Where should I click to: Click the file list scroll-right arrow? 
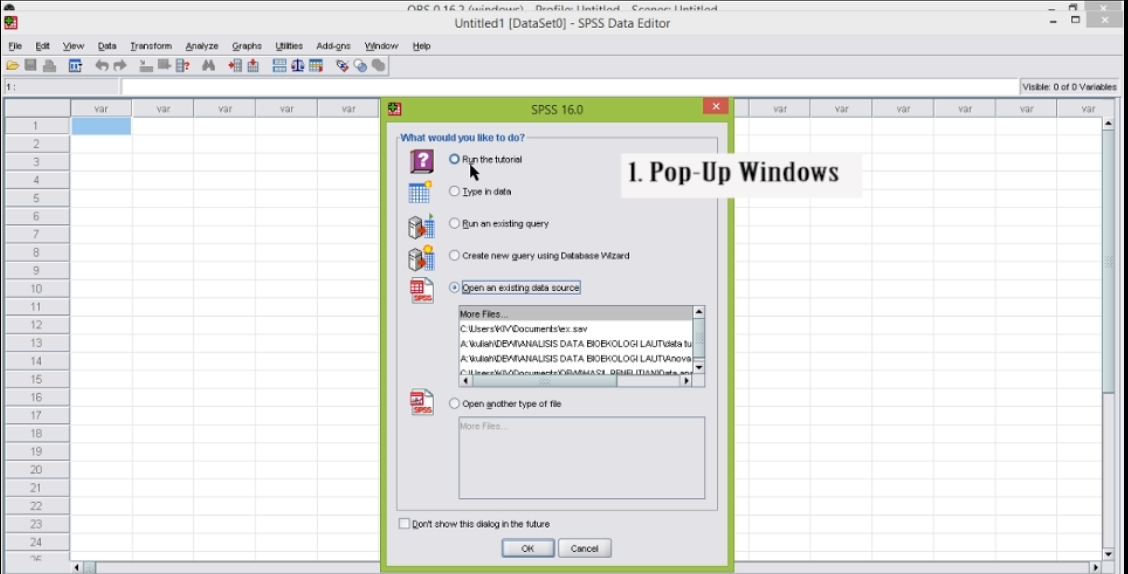point(686,381)
